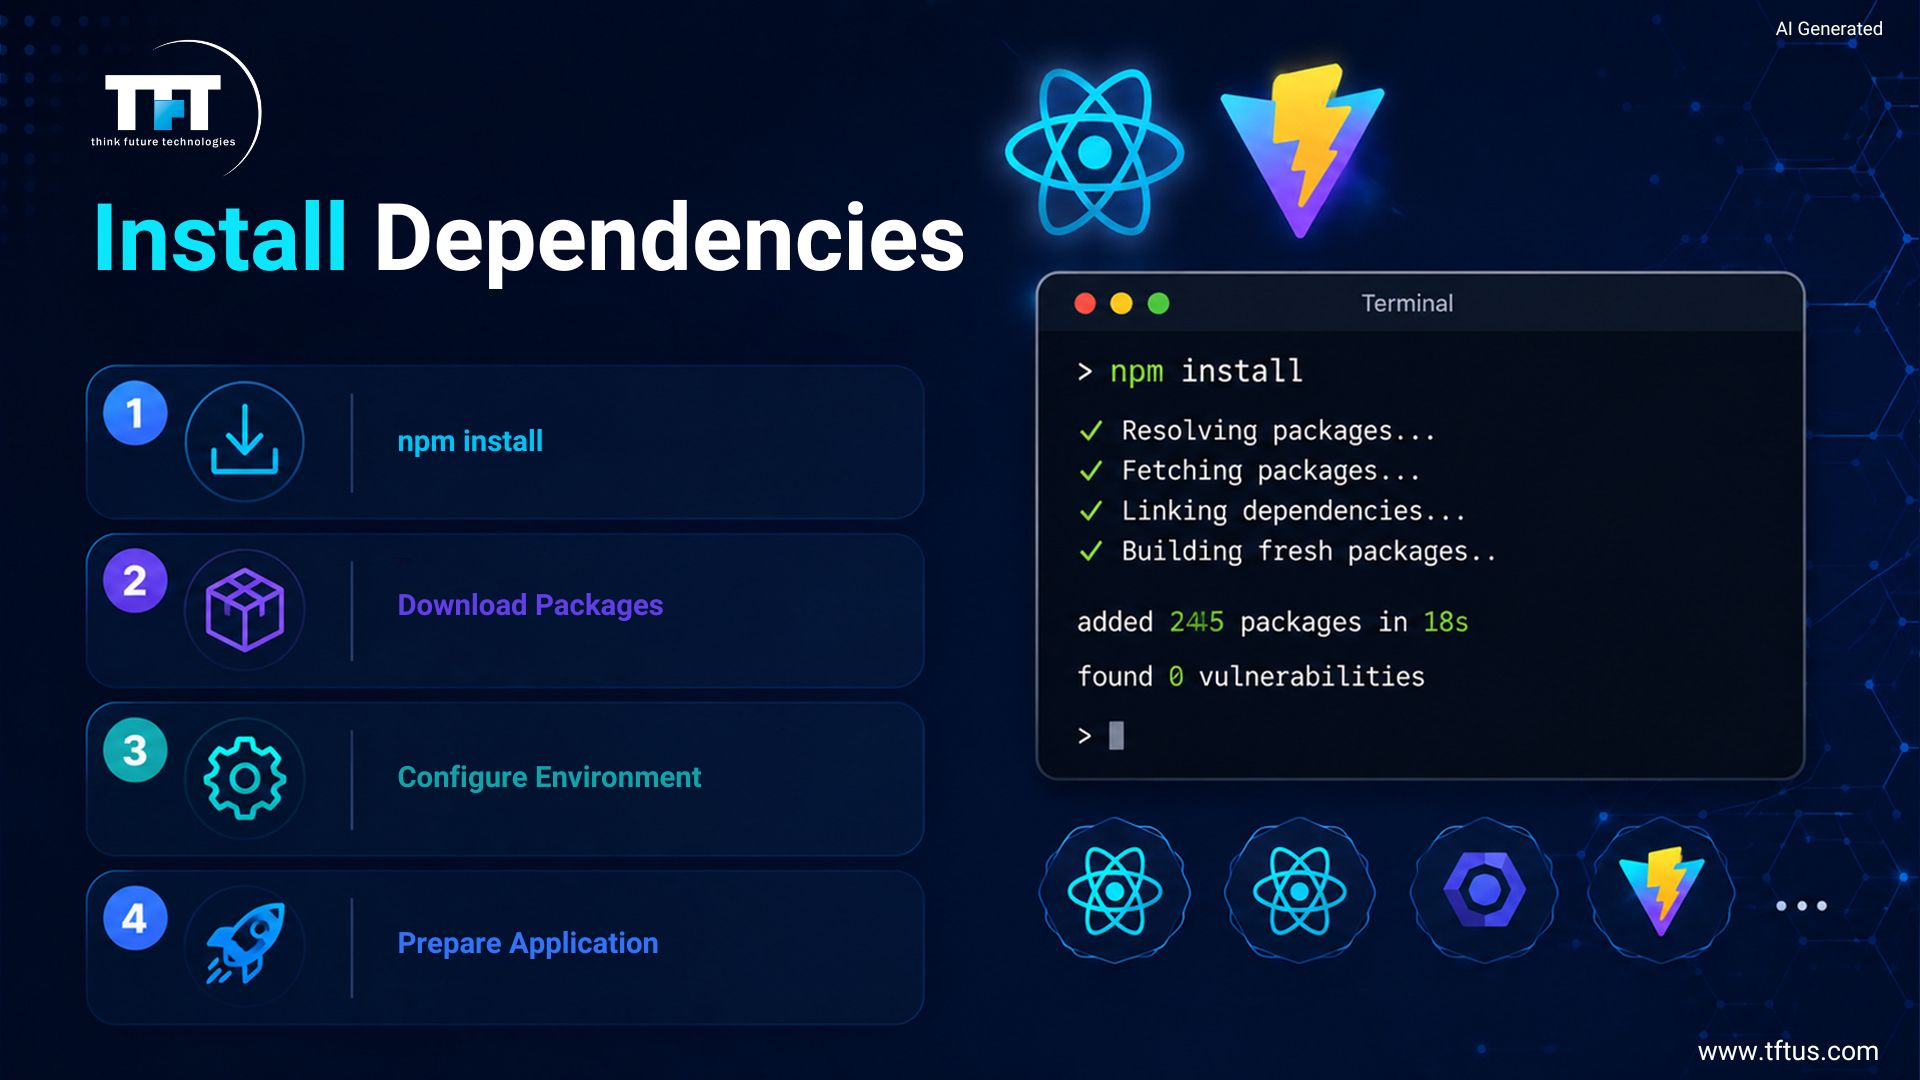
Task: Open the three-dots more icon
Action: coord(1801,906)
